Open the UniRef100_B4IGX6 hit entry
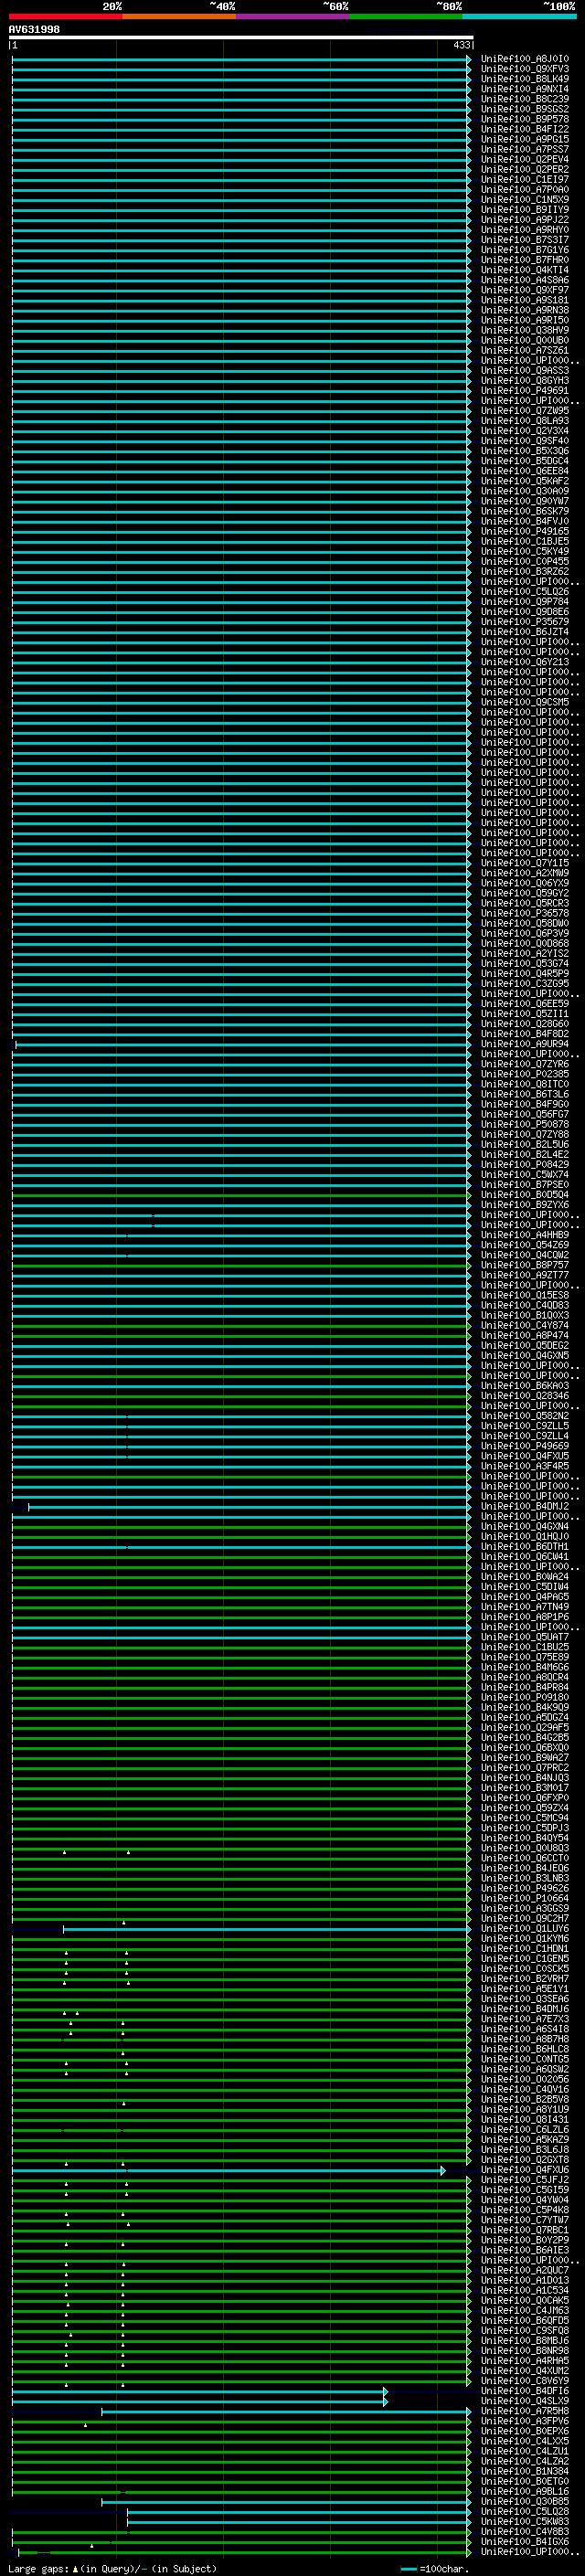Image resolution: width=585 pixels, height=2576 pixels. pos(524,2541)
